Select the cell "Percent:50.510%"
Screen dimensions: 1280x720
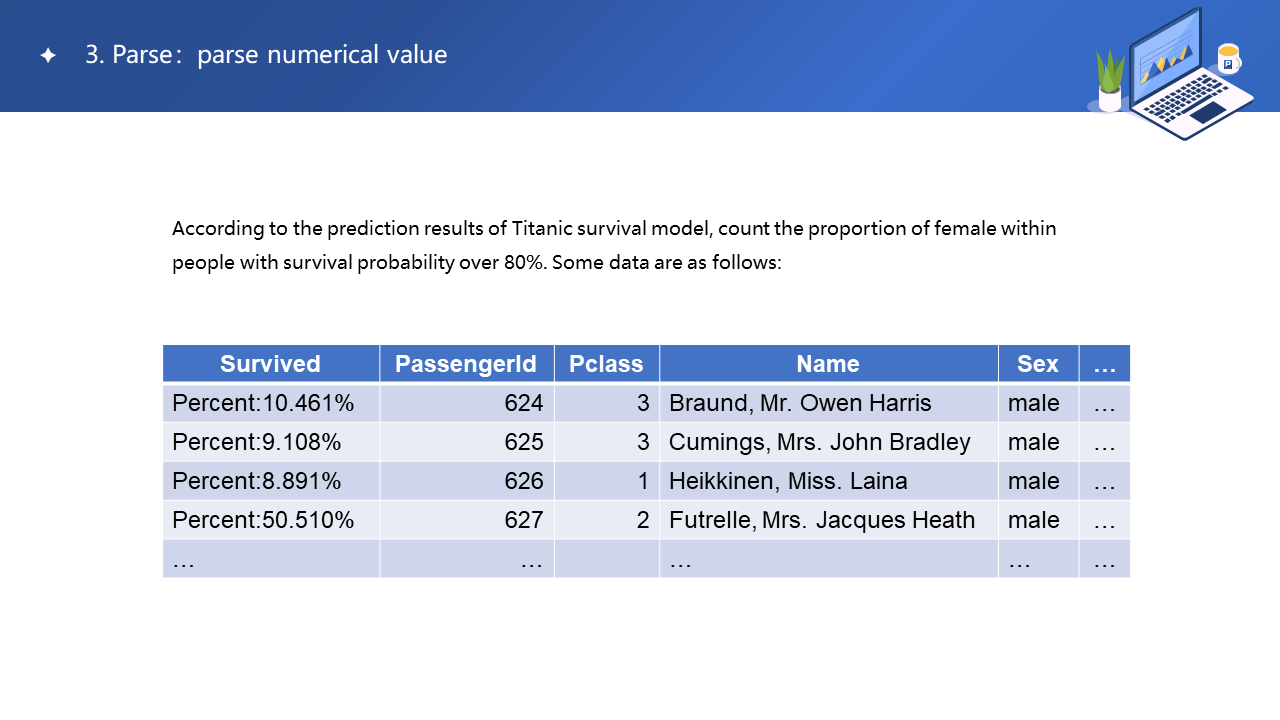263,520
